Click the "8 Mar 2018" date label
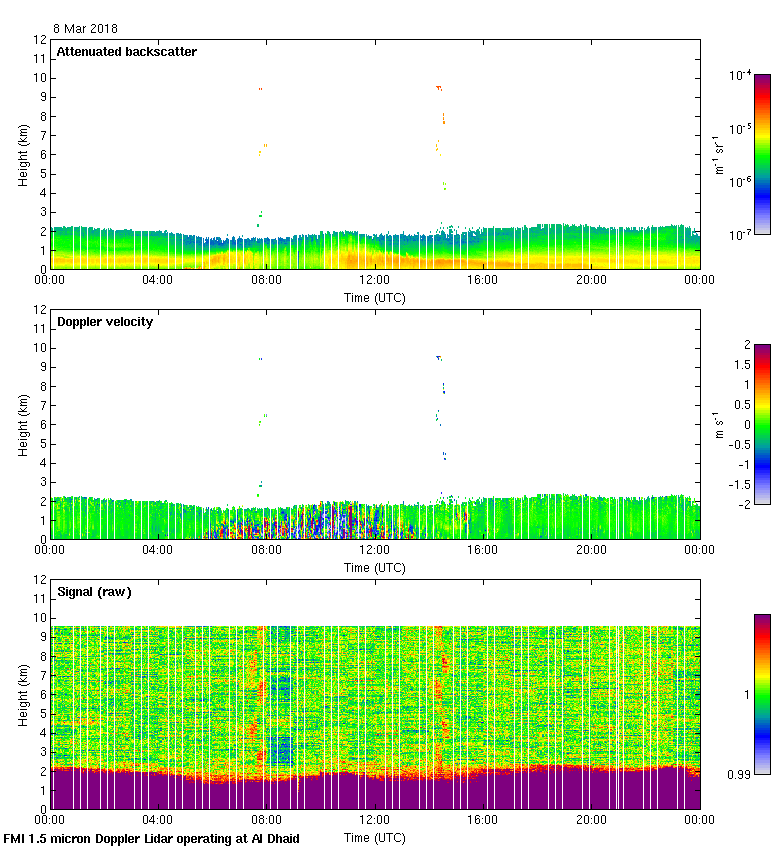The height and width of the screenshot is (850, 780). tap(85, 29)
